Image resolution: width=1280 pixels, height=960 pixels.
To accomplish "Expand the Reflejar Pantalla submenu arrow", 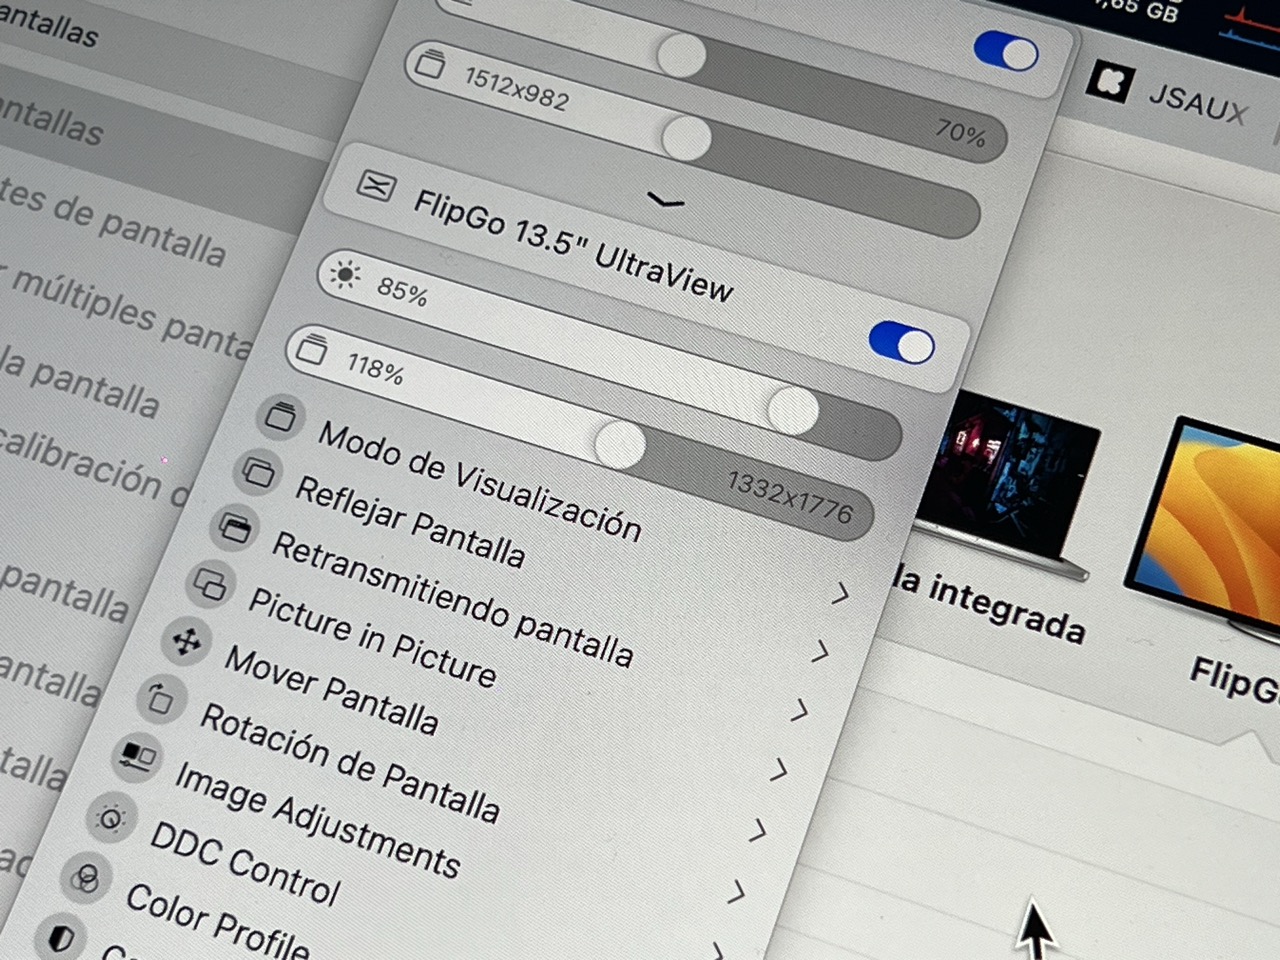I will coord(820,652).
